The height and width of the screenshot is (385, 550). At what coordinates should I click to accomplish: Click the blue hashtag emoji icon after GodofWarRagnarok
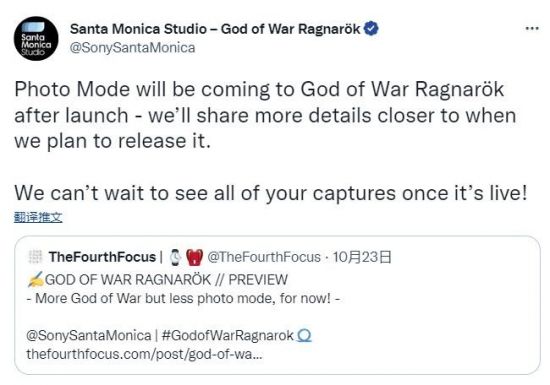304,336
